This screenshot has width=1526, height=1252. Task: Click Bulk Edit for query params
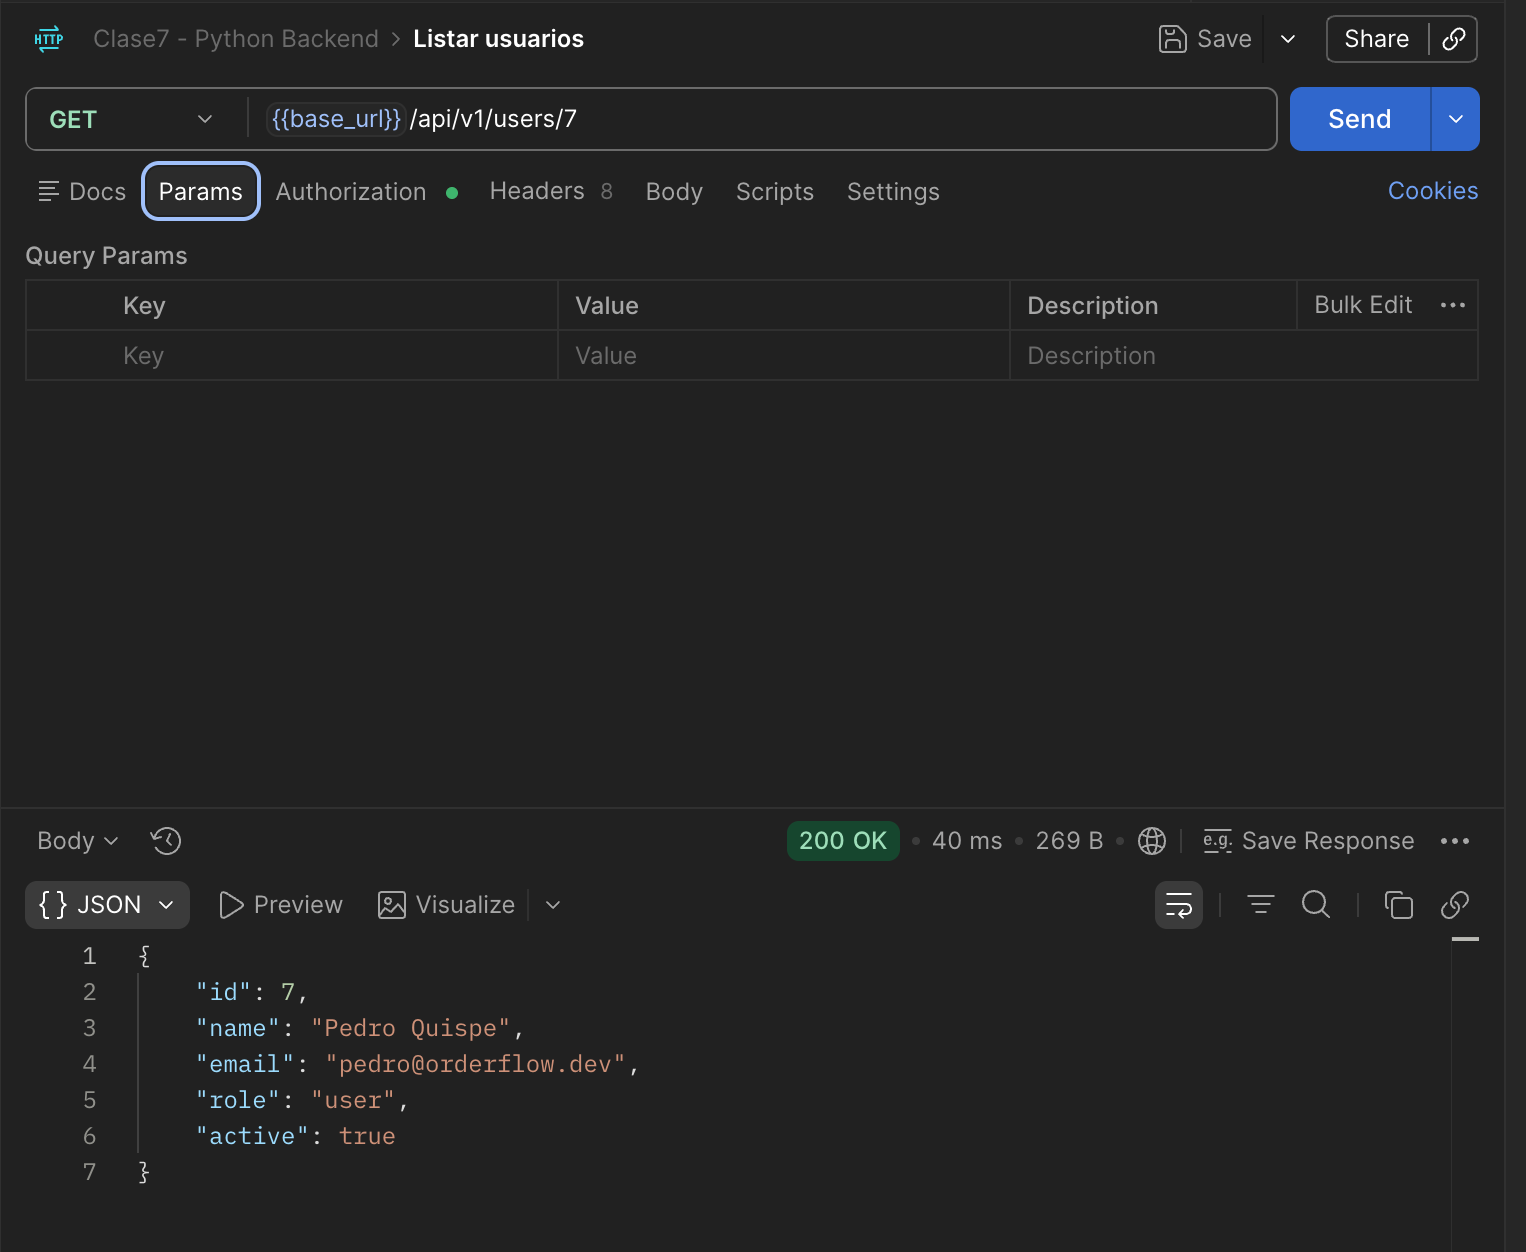[1363, 305]
